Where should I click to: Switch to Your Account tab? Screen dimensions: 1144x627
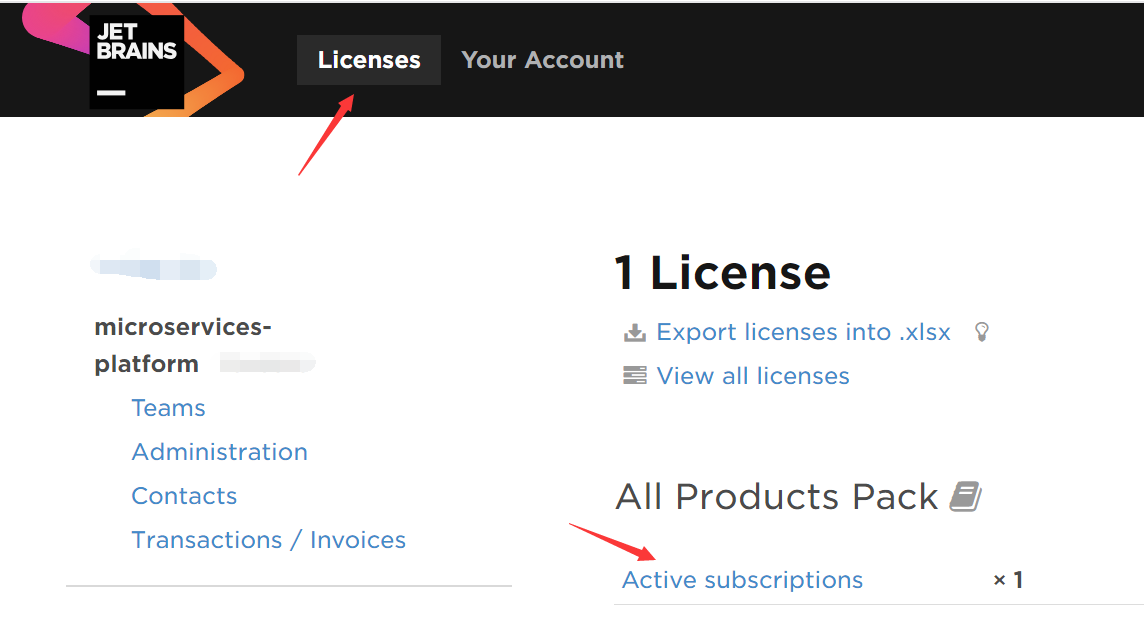[542, 60]
